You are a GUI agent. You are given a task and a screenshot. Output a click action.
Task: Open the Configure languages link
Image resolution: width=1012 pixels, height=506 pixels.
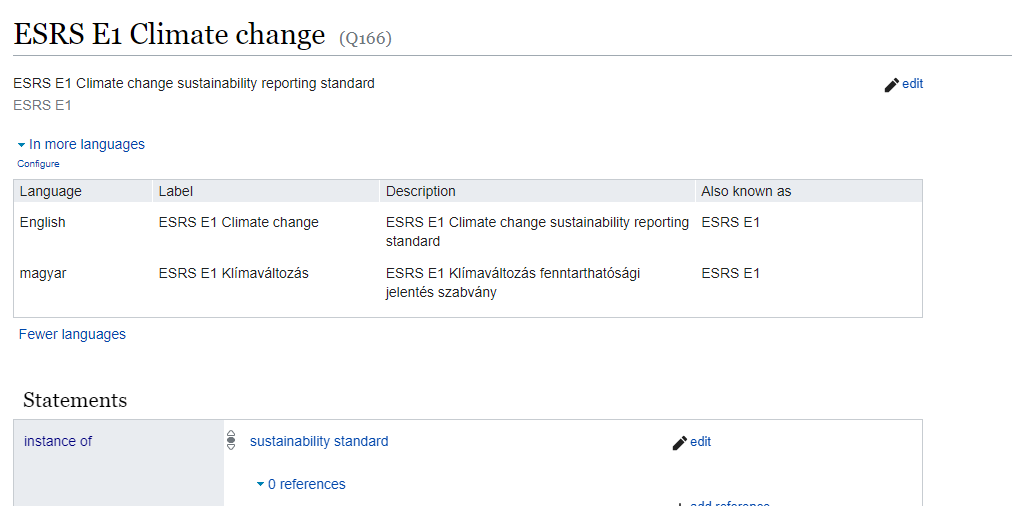pos(38,164)
